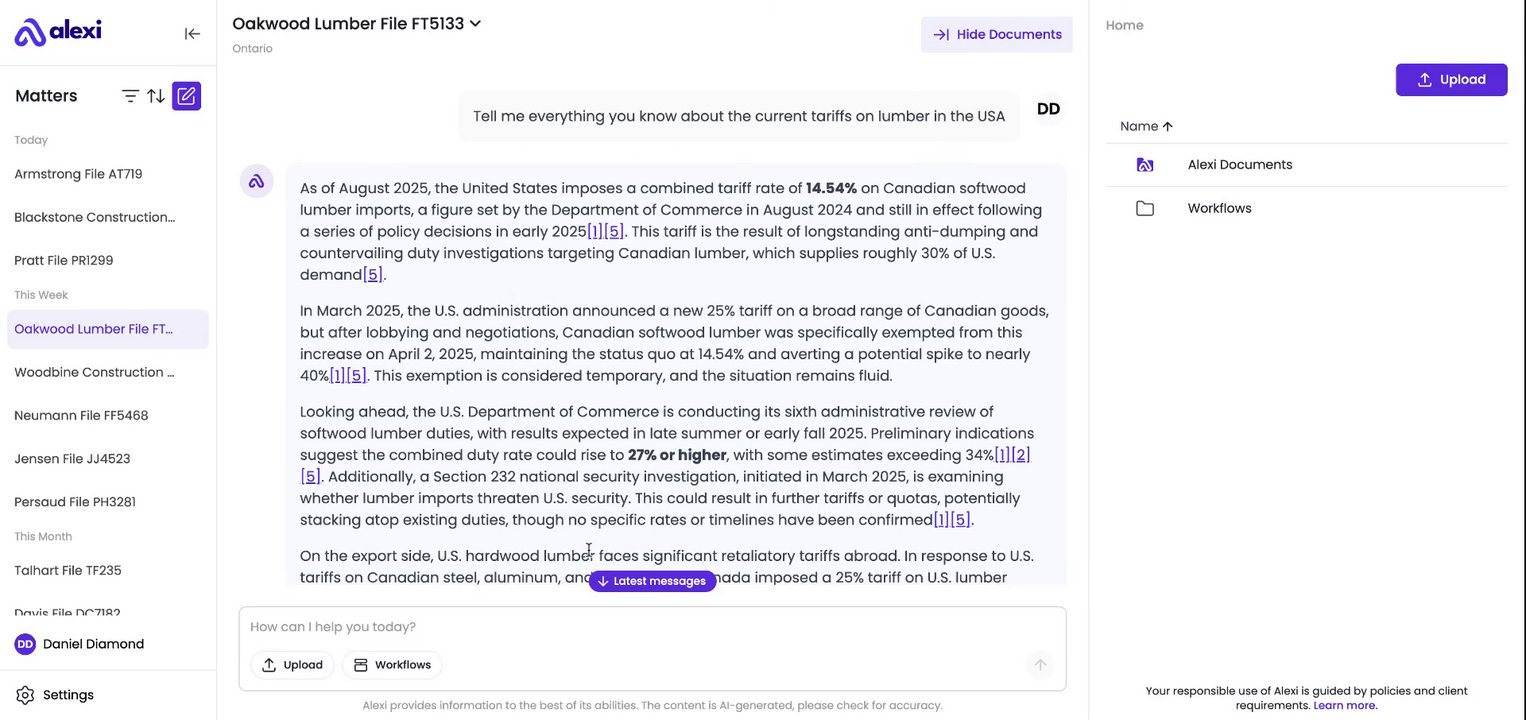Viewport: 1526px width, 720px height.
Task: Open the Settings gear
Action: 25,695
